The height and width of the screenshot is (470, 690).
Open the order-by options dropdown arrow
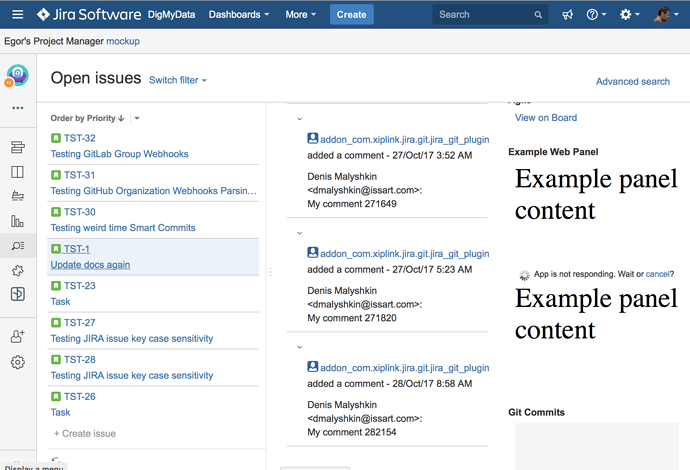(x=137, y=118)
